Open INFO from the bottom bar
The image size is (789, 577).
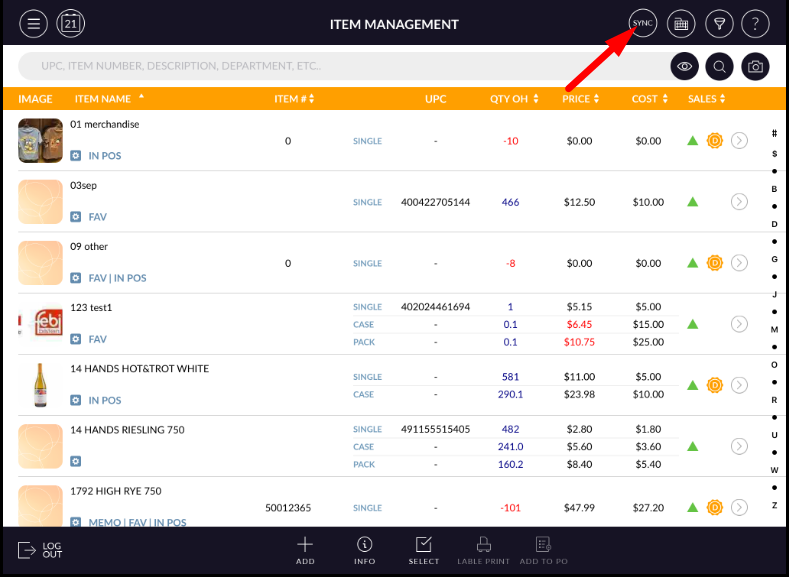pyautogui.click(x=364, y=550)
